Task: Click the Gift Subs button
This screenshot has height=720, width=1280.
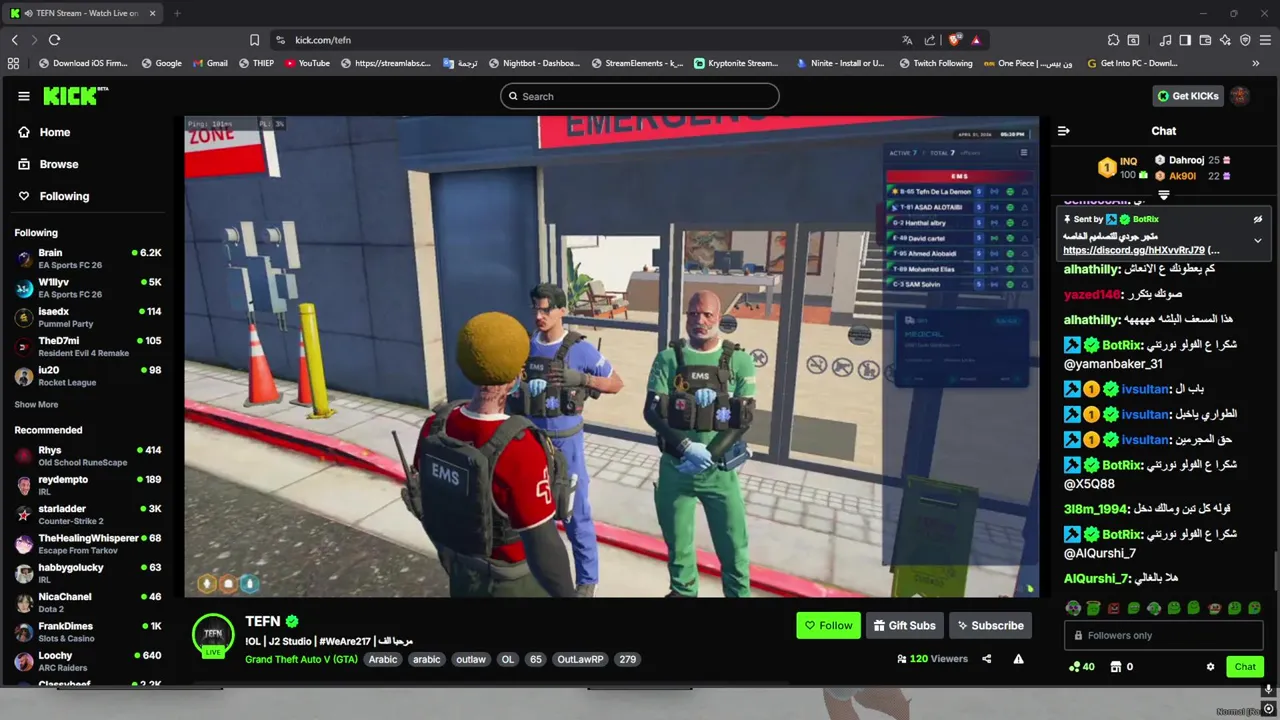Action: [x=904, y=626]
